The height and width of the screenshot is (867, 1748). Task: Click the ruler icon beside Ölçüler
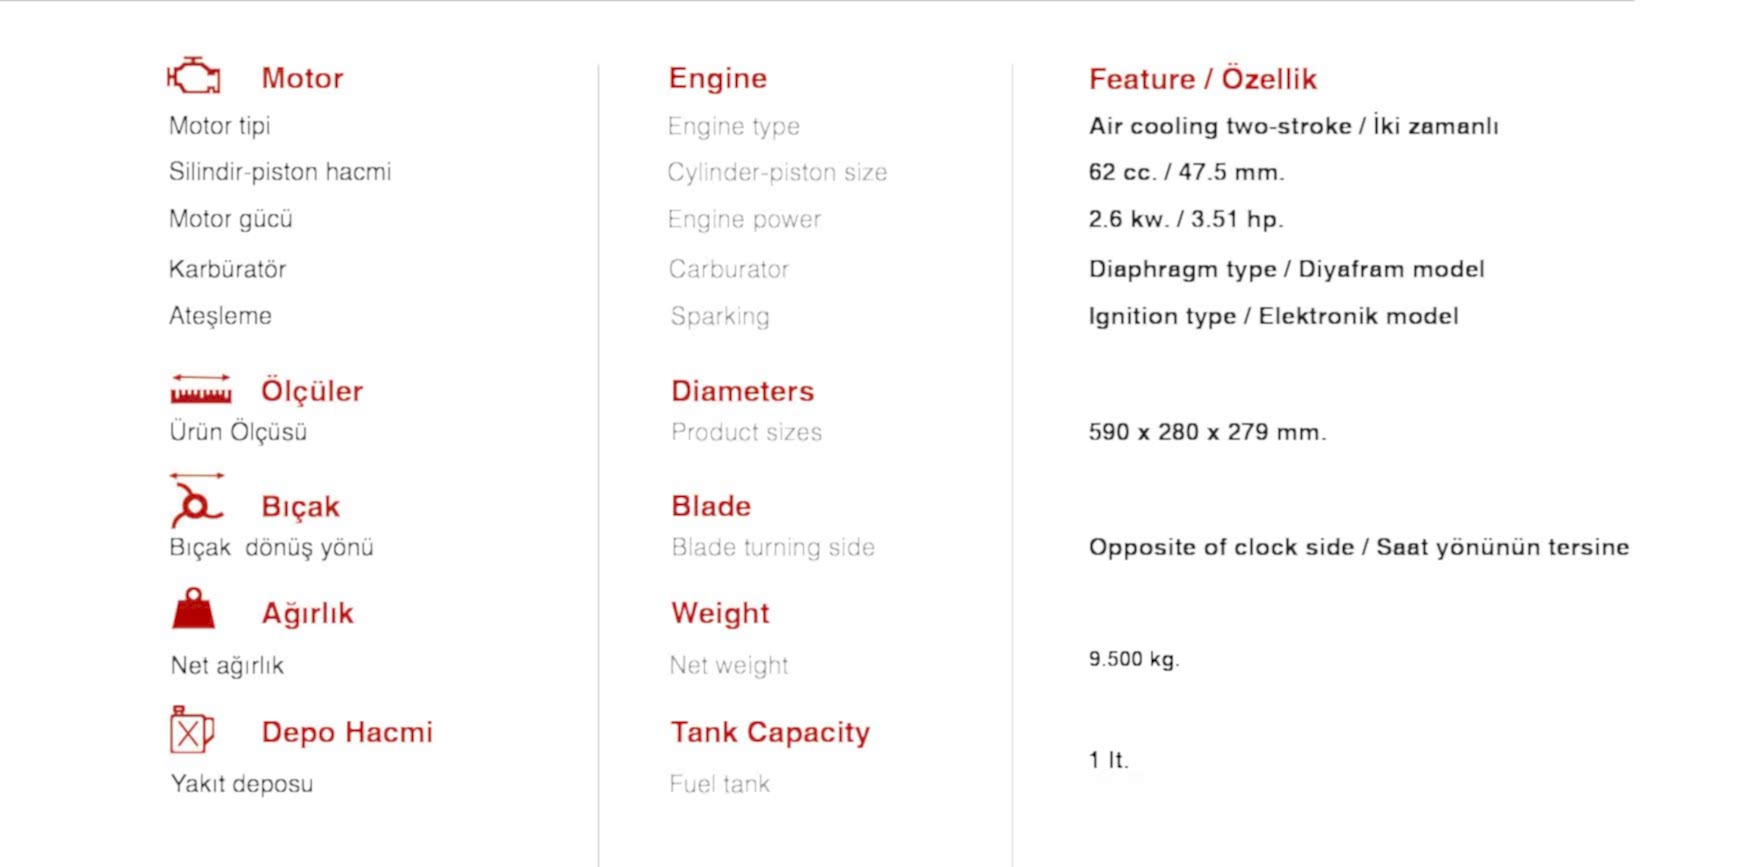pos(201,389)
